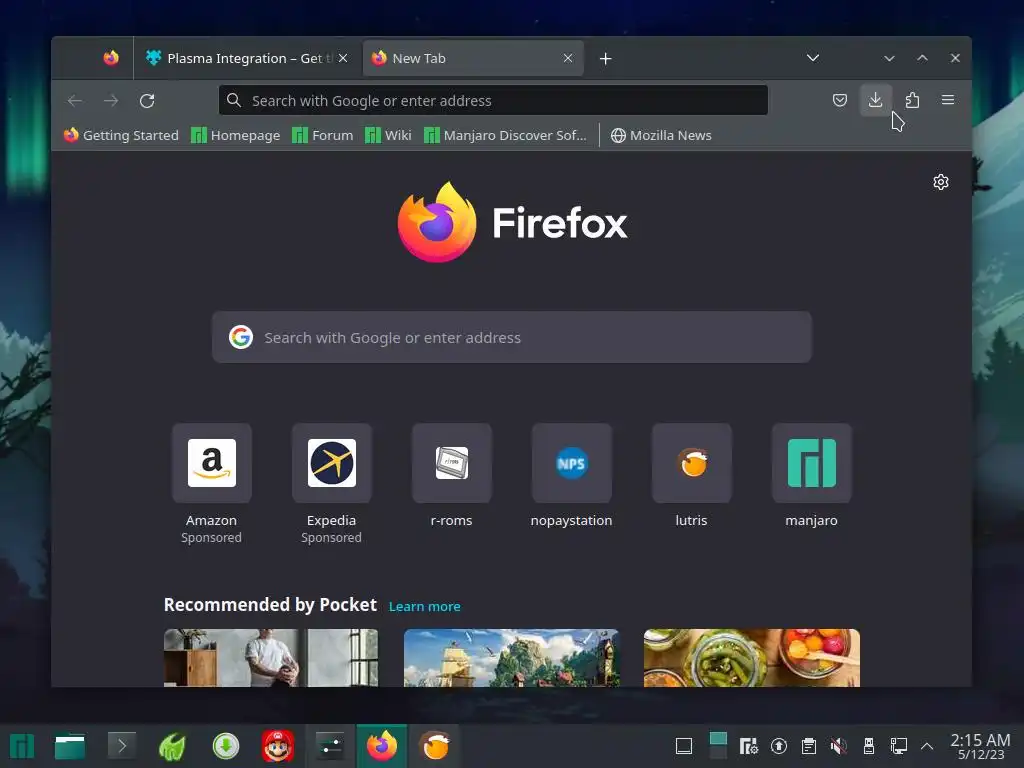This screenshot has width=1024, height=768.
Task: Open Pocket story with island ship artwork
Action: (x=511, y=658)
